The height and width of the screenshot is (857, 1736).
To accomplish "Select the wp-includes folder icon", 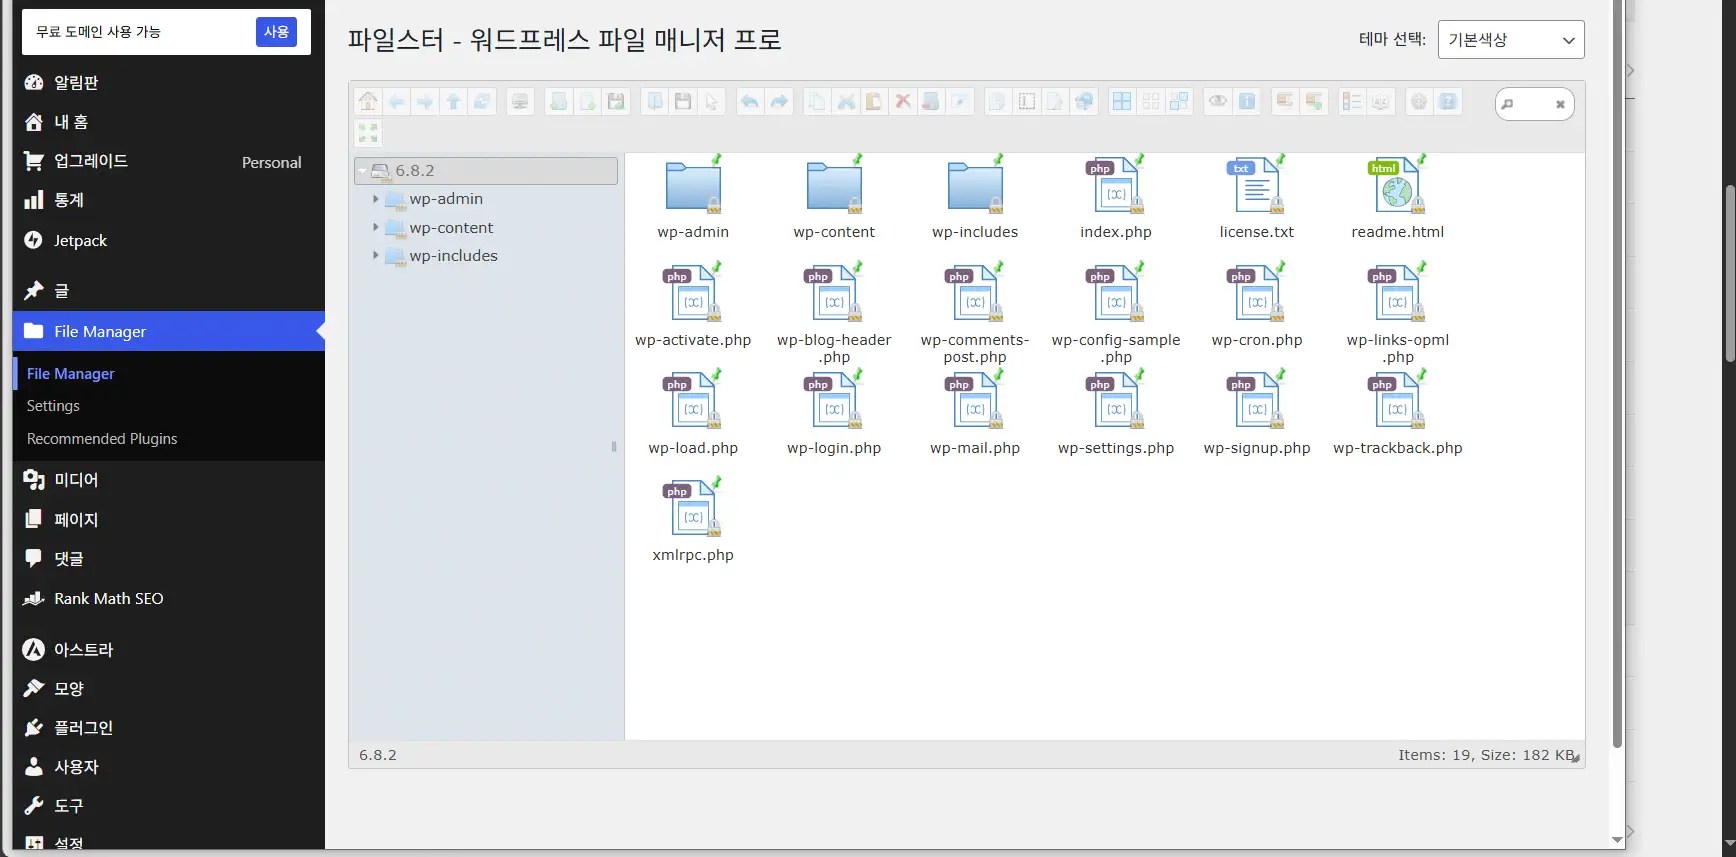I will click(975, 186).
